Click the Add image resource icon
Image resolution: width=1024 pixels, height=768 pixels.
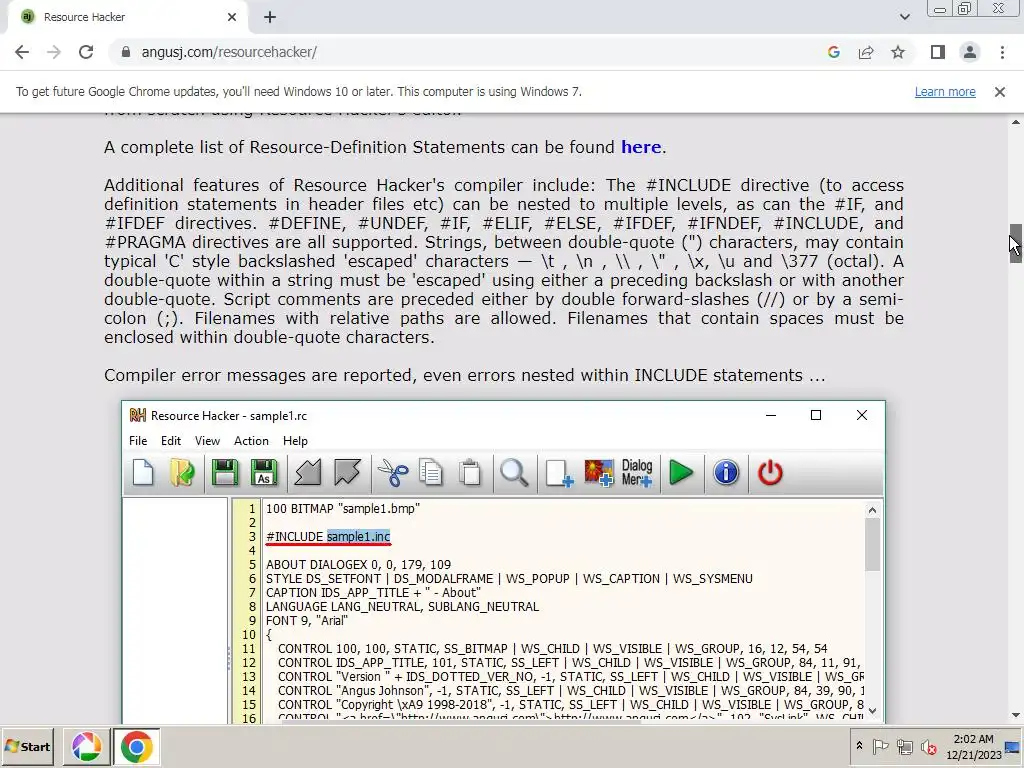click(x=598, y=472)
